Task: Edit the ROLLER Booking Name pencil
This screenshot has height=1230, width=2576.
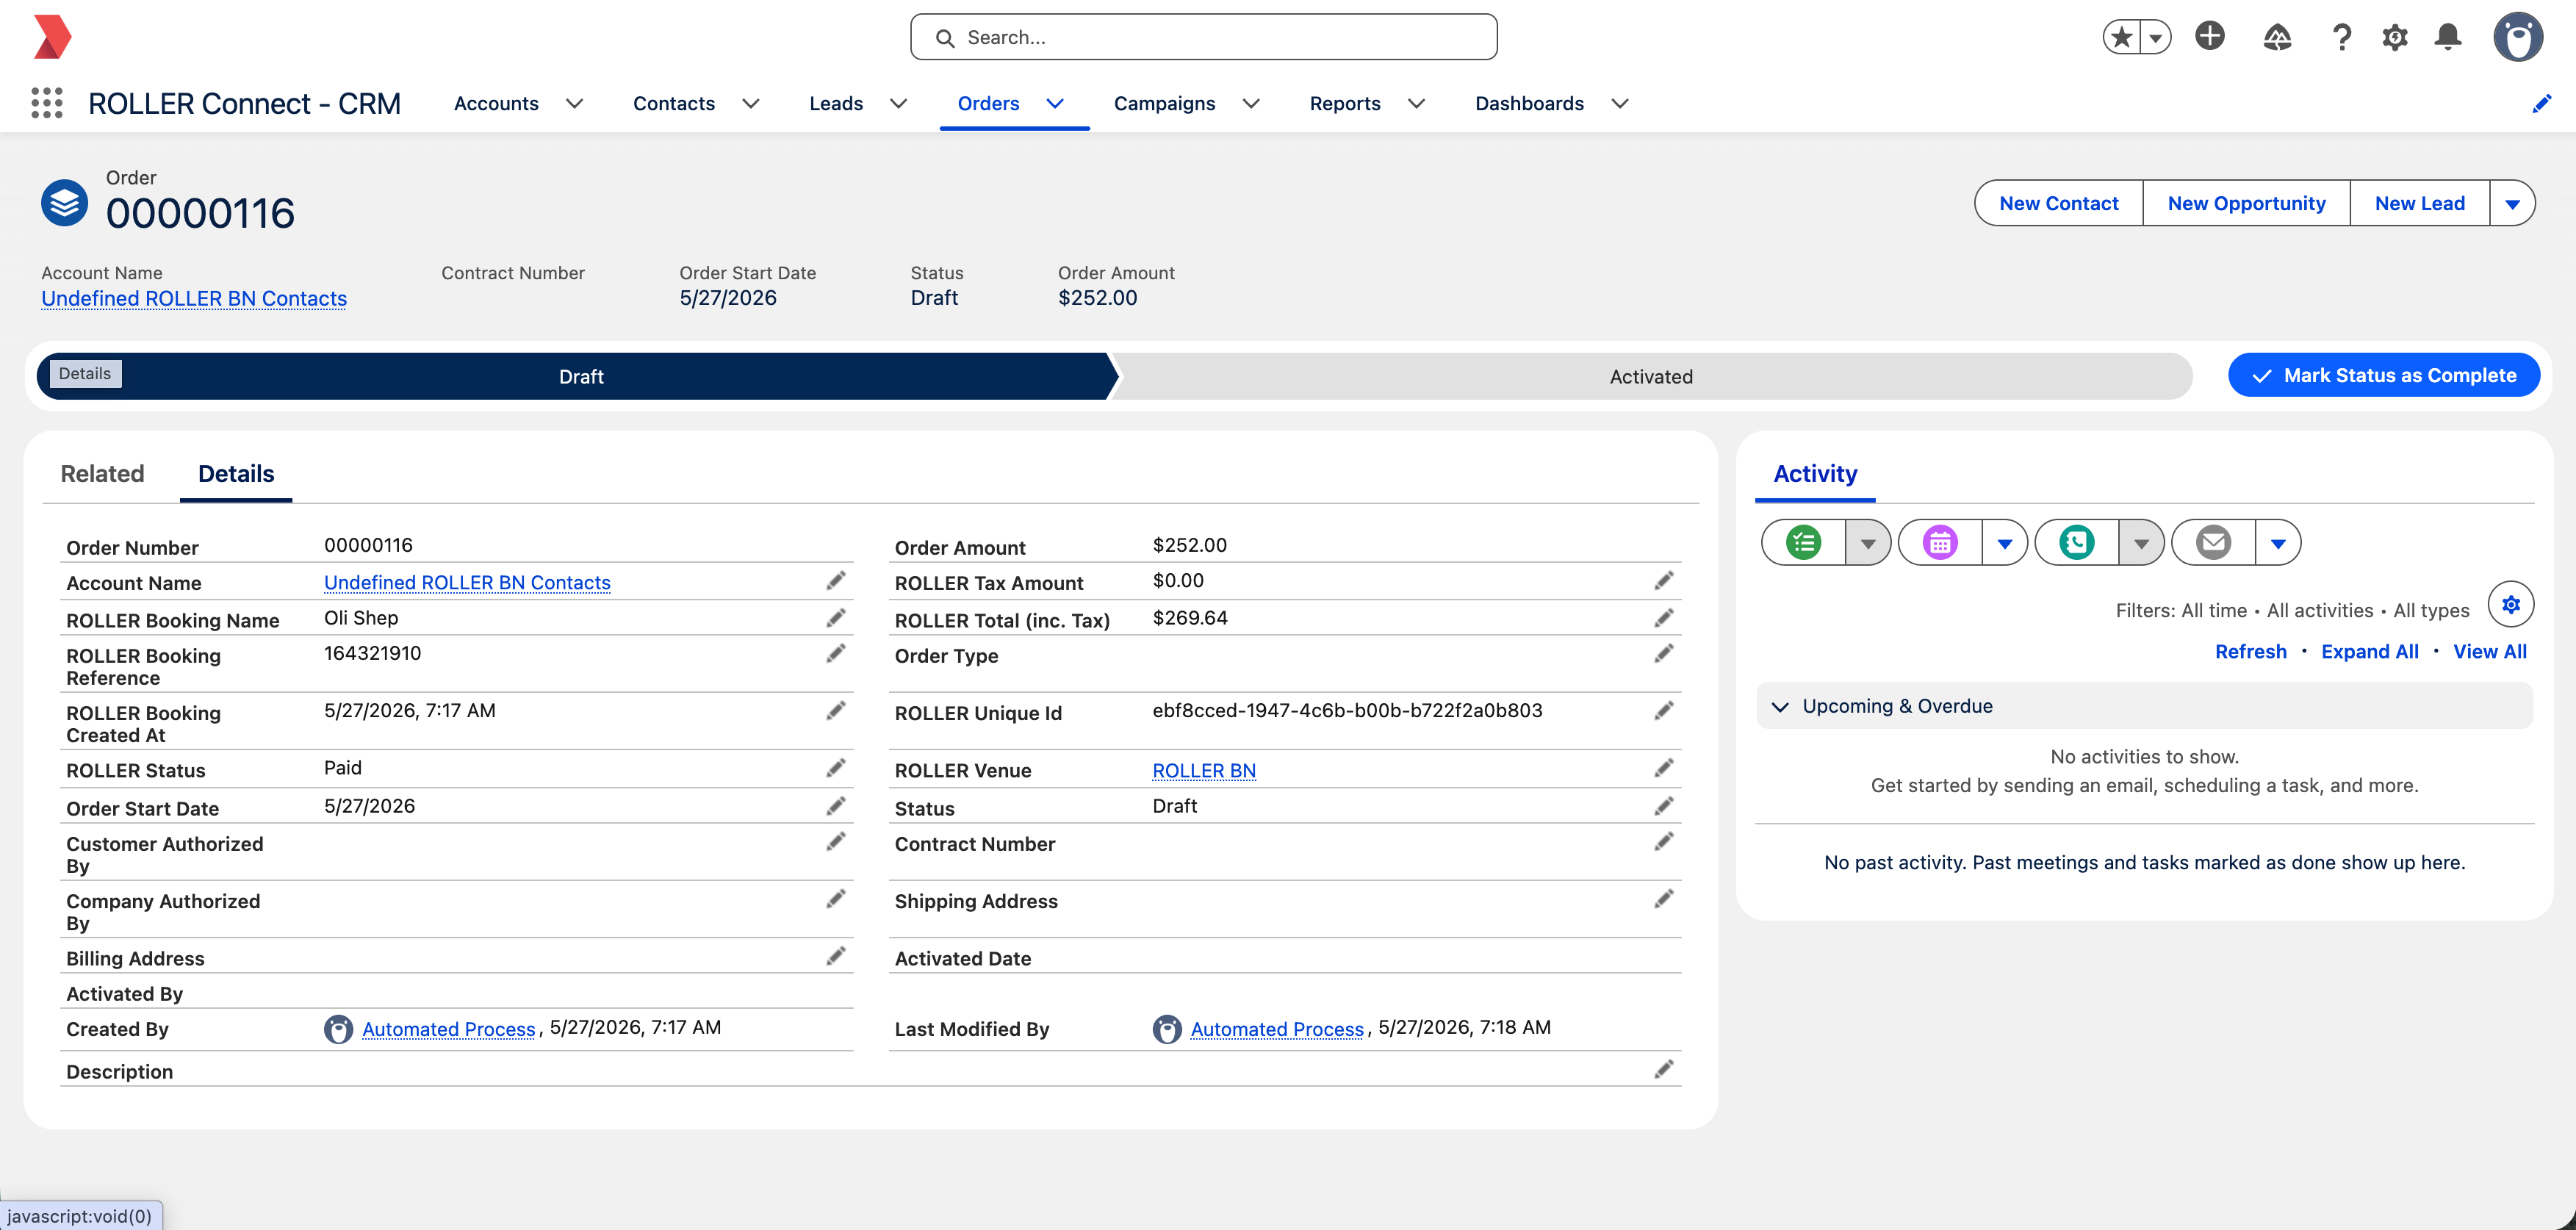Action: [836, 618]
